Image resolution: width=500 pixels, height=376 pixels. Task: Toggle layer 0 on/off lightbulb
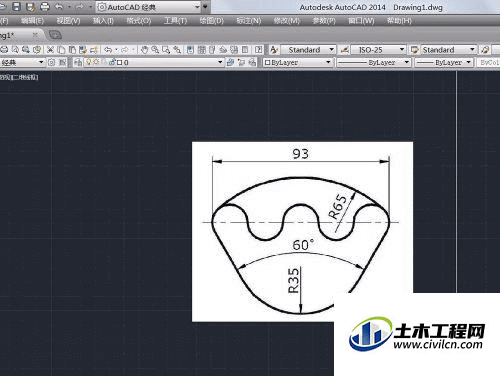[x=89, y=62]
